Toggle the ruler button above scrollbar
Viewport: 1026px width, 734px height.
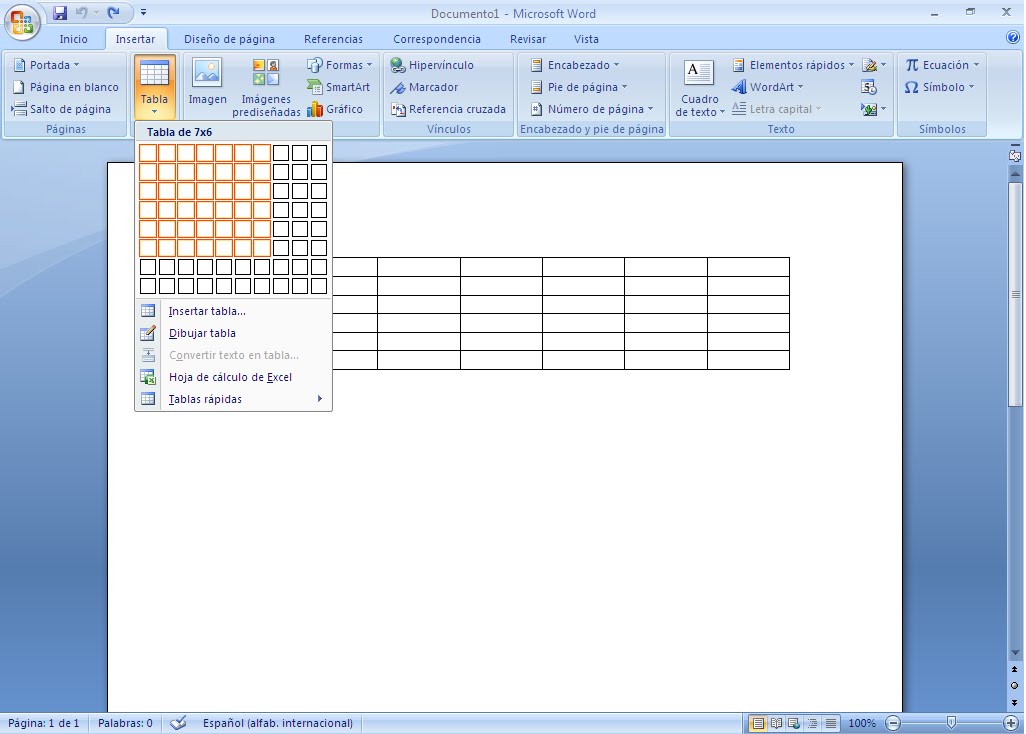pyautogui.click(x=1015, y=155)
